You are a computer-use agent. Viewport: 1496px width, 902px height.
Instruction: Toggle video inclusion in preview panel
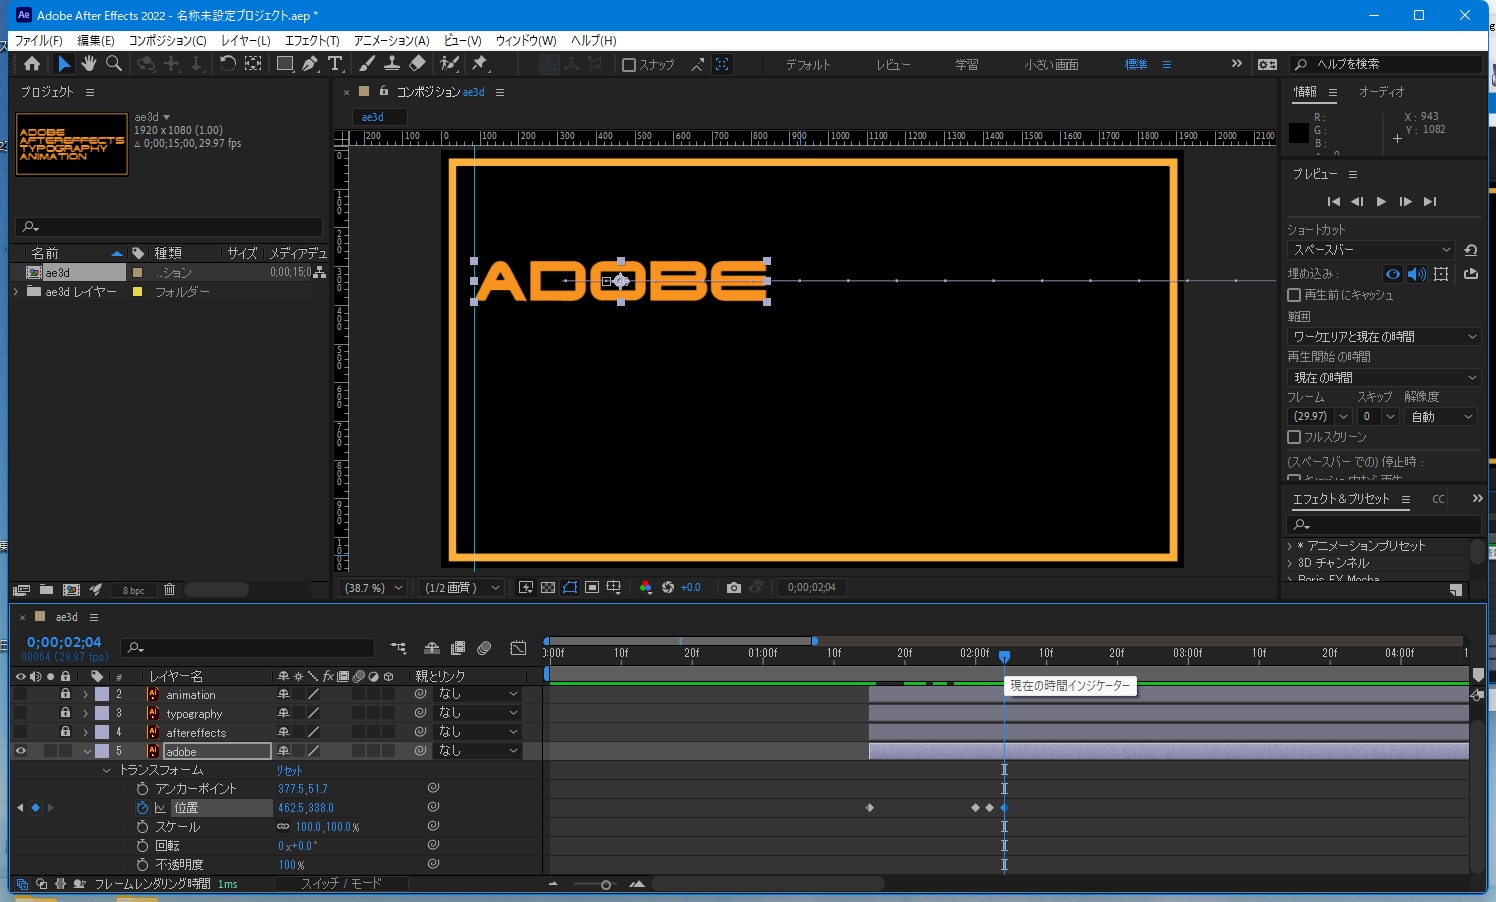tap(1393, 274)
